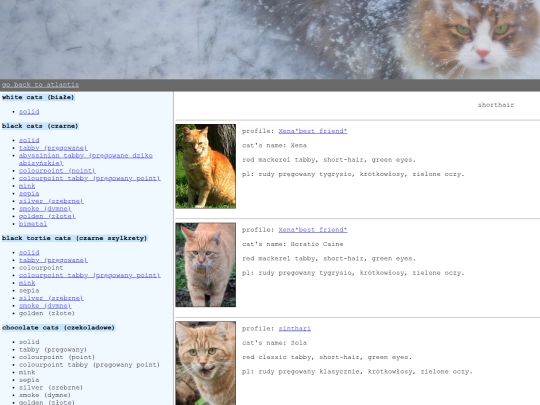Click 'mink' under chocolate cats
Screen dimensions: 540x405
27,372
